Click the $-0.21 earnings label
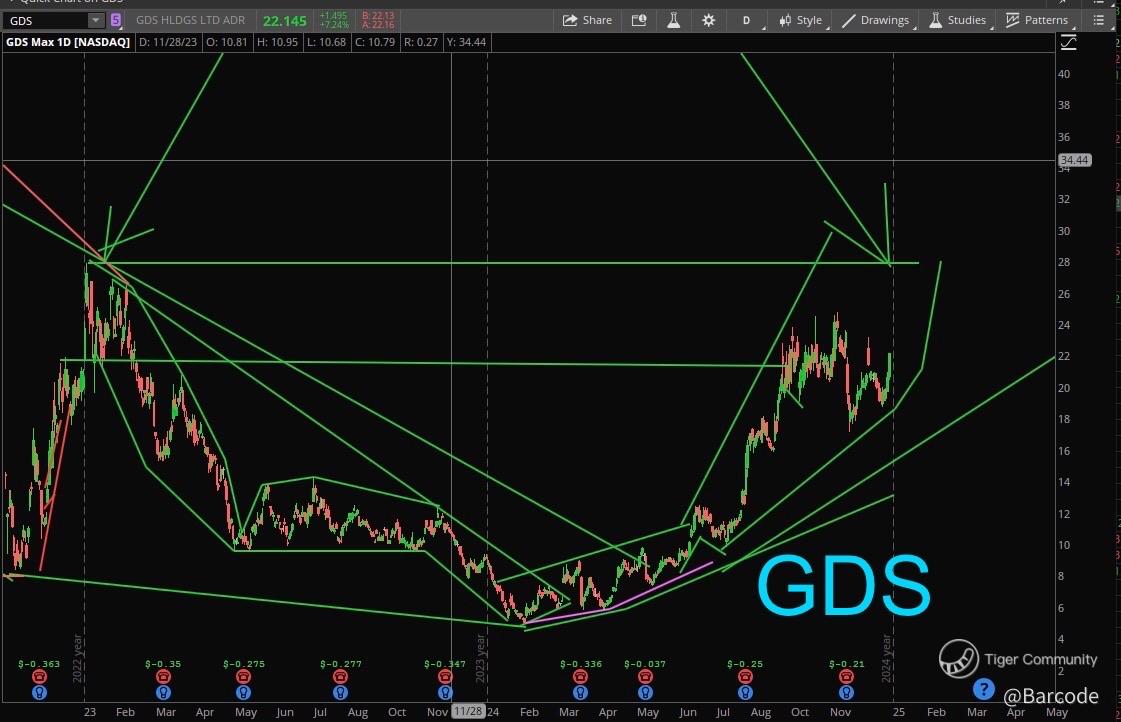Viewport: 1121px width, 722px height. (846, 664)
